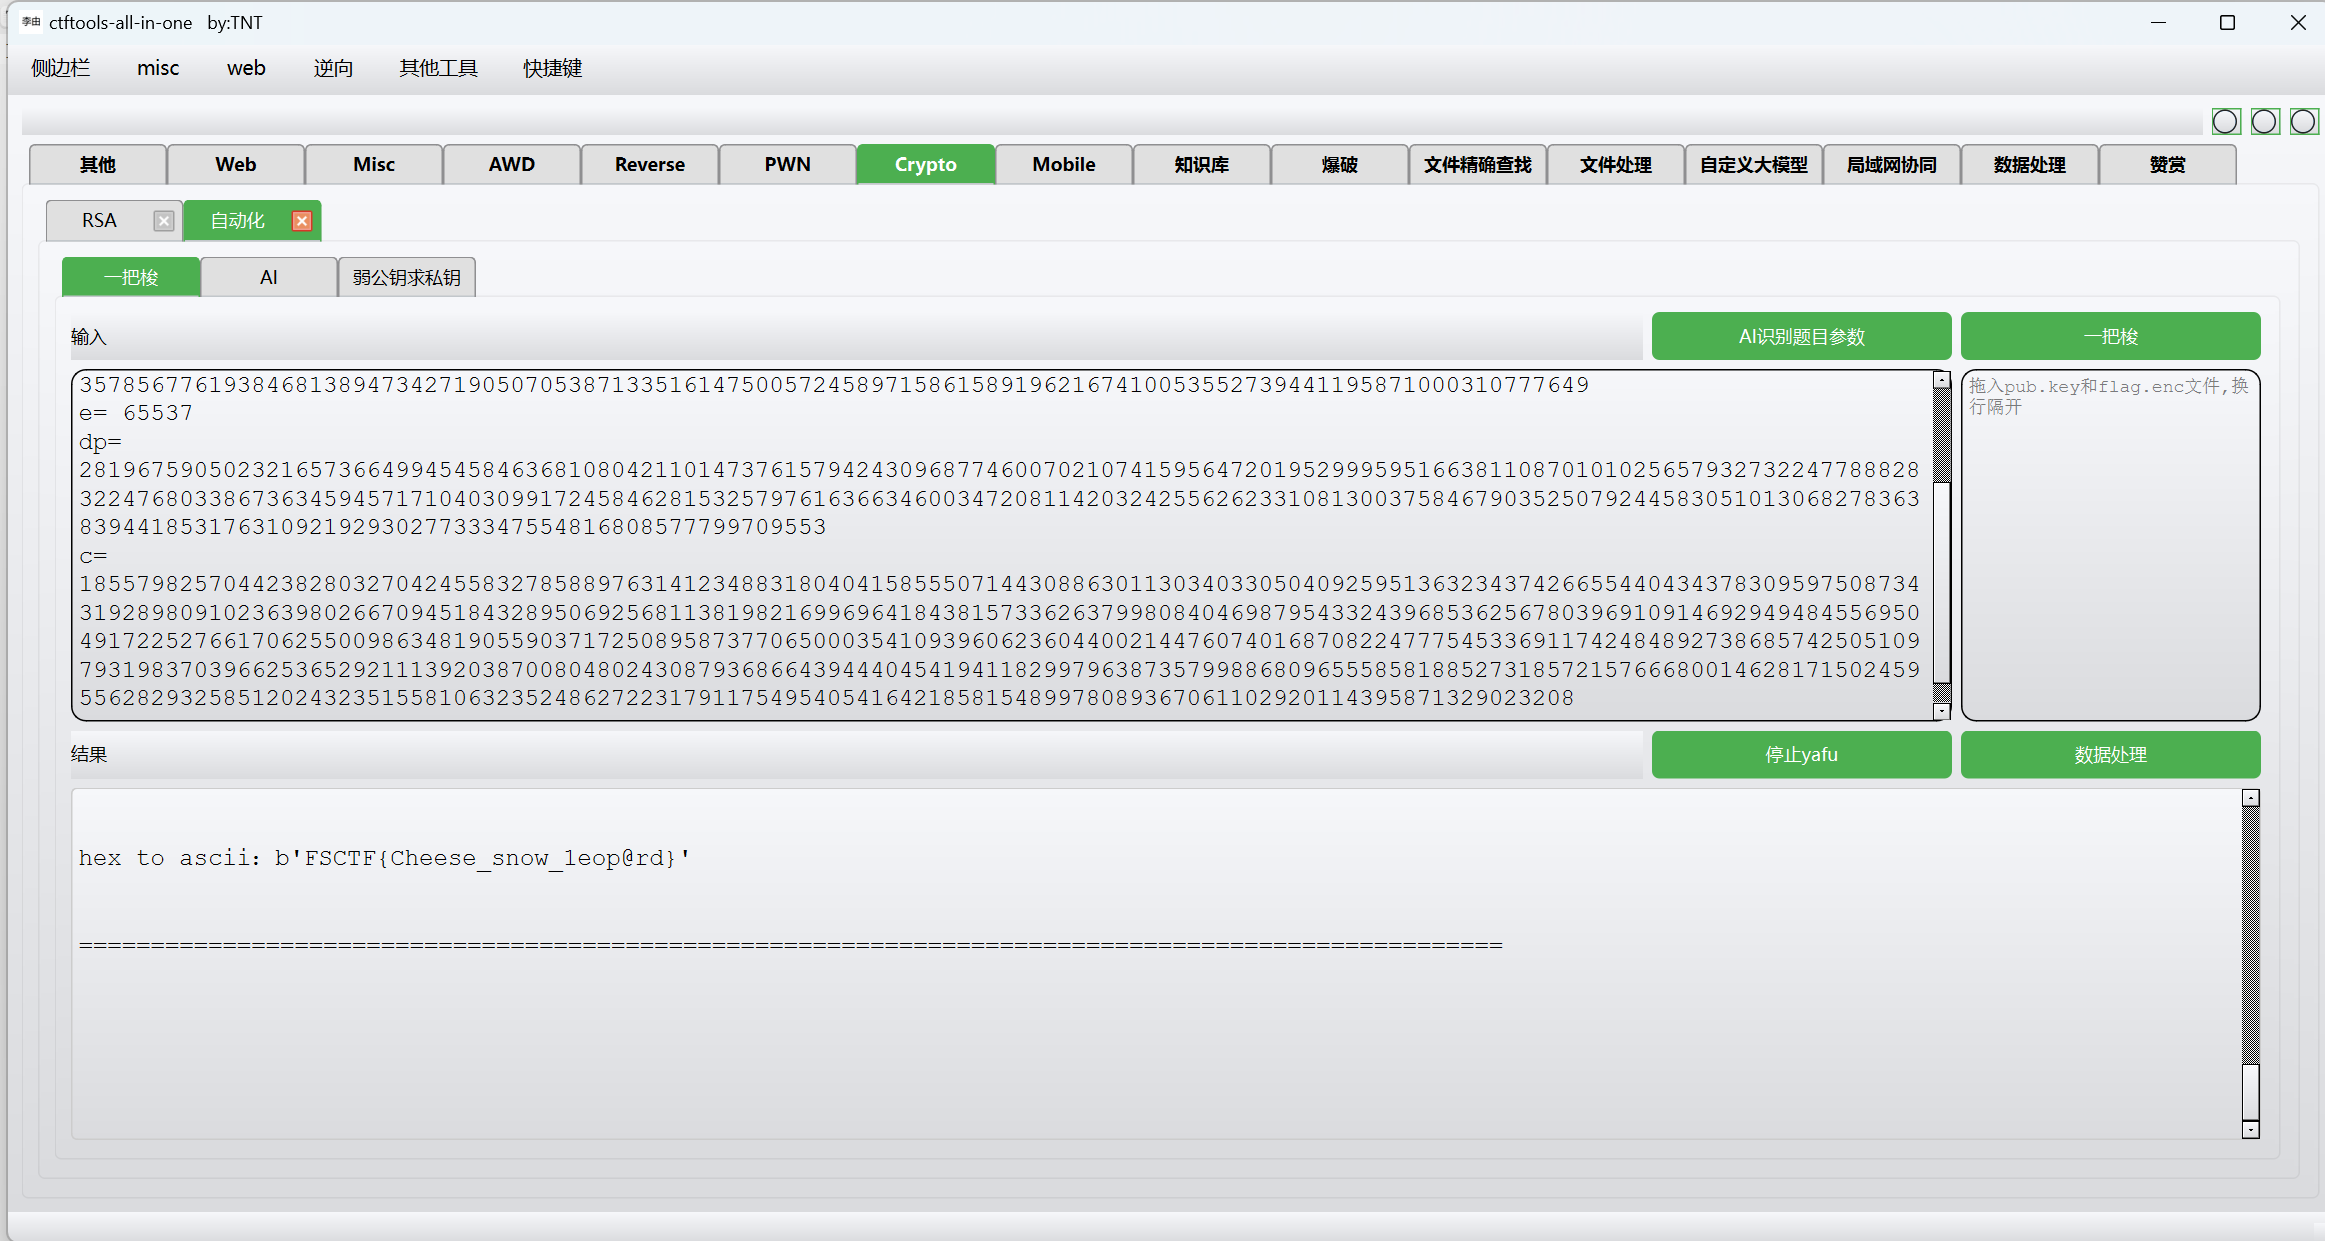Click the 'e= 65537' line in input
This screenshot has height=1241, width=2325.
click(x=136, y=413)
